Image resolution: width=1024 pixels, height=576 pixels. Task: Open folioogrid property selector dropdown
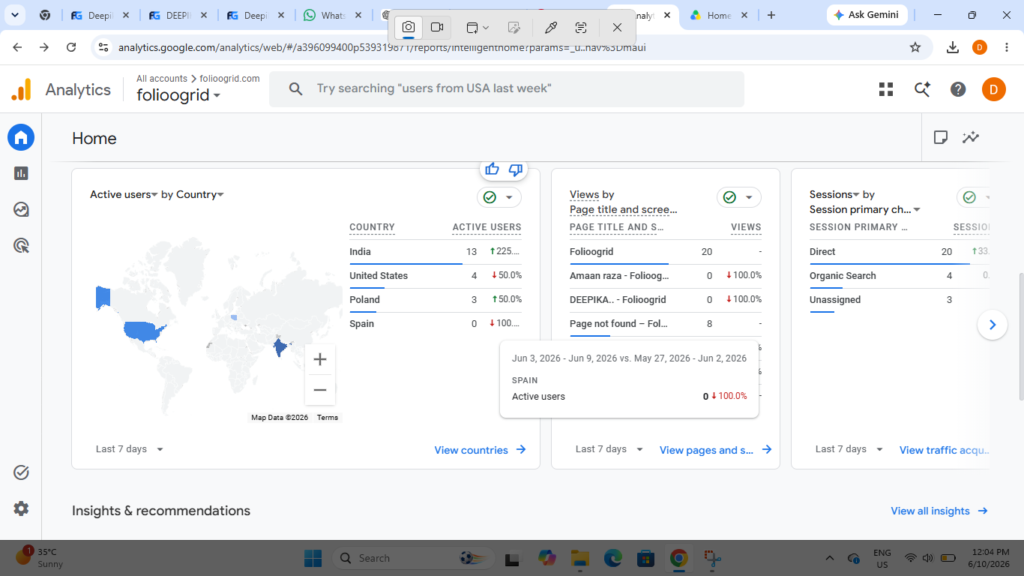tap(178, 95)
